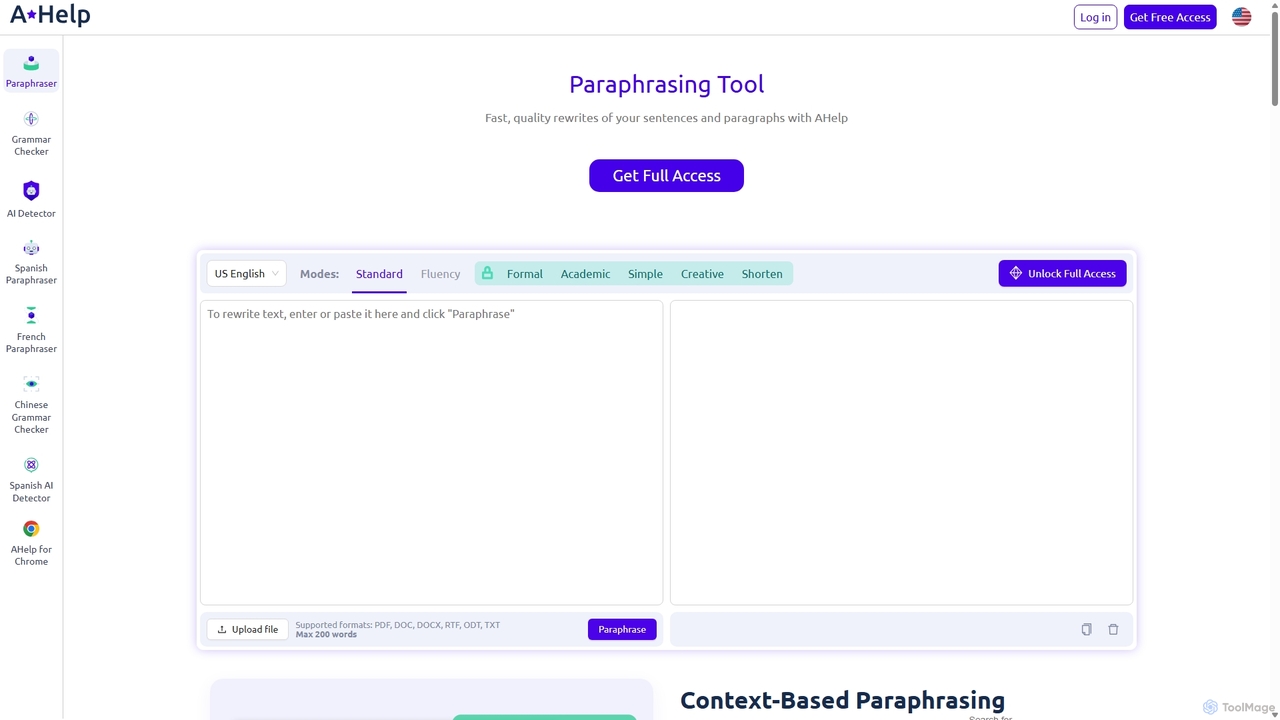
Task: Click the Max 200 words text
Action: point(326,634)
